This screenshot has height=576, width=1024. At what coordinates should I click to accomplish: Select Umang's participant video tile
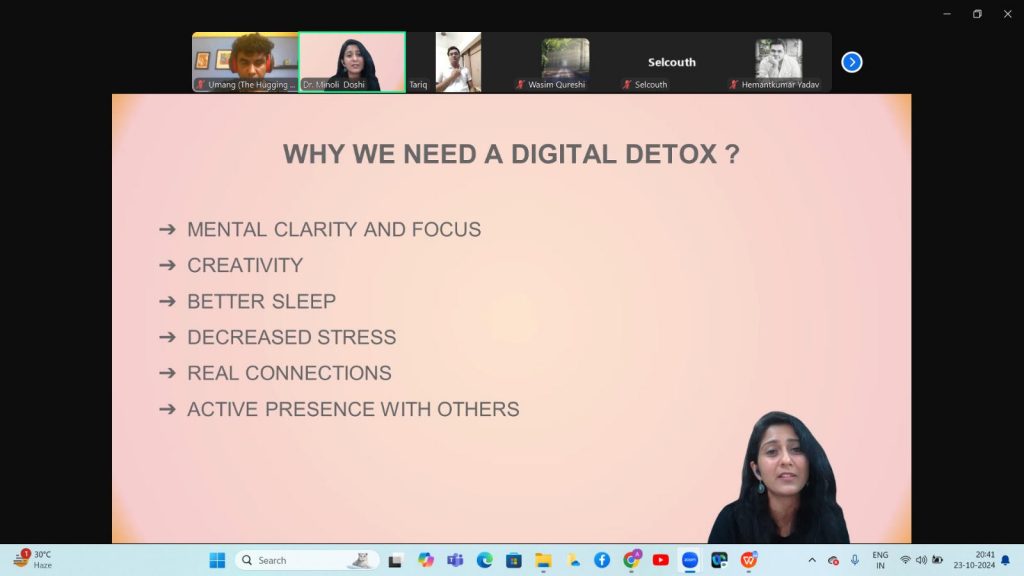click(x=245, y=62)
